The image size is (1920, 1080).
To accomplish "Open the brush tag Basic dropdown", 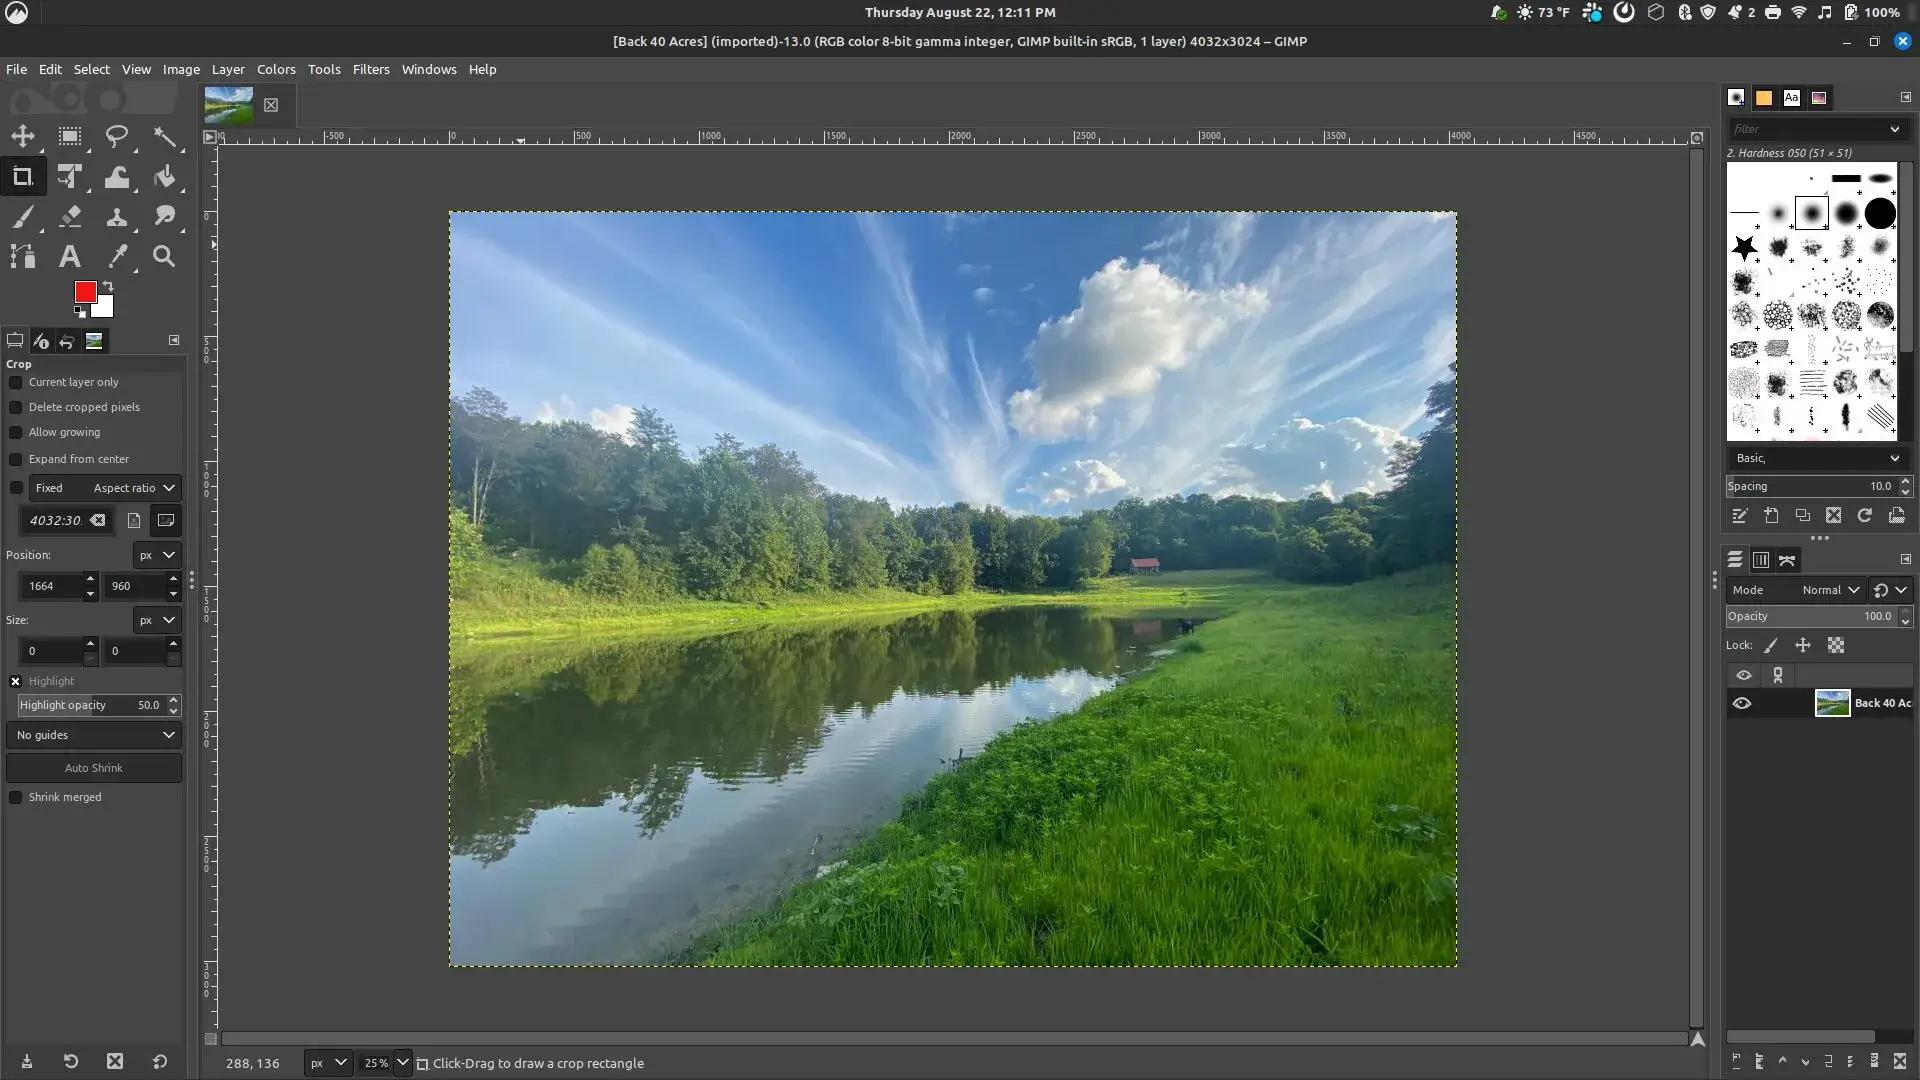I will pos(1817,458).
